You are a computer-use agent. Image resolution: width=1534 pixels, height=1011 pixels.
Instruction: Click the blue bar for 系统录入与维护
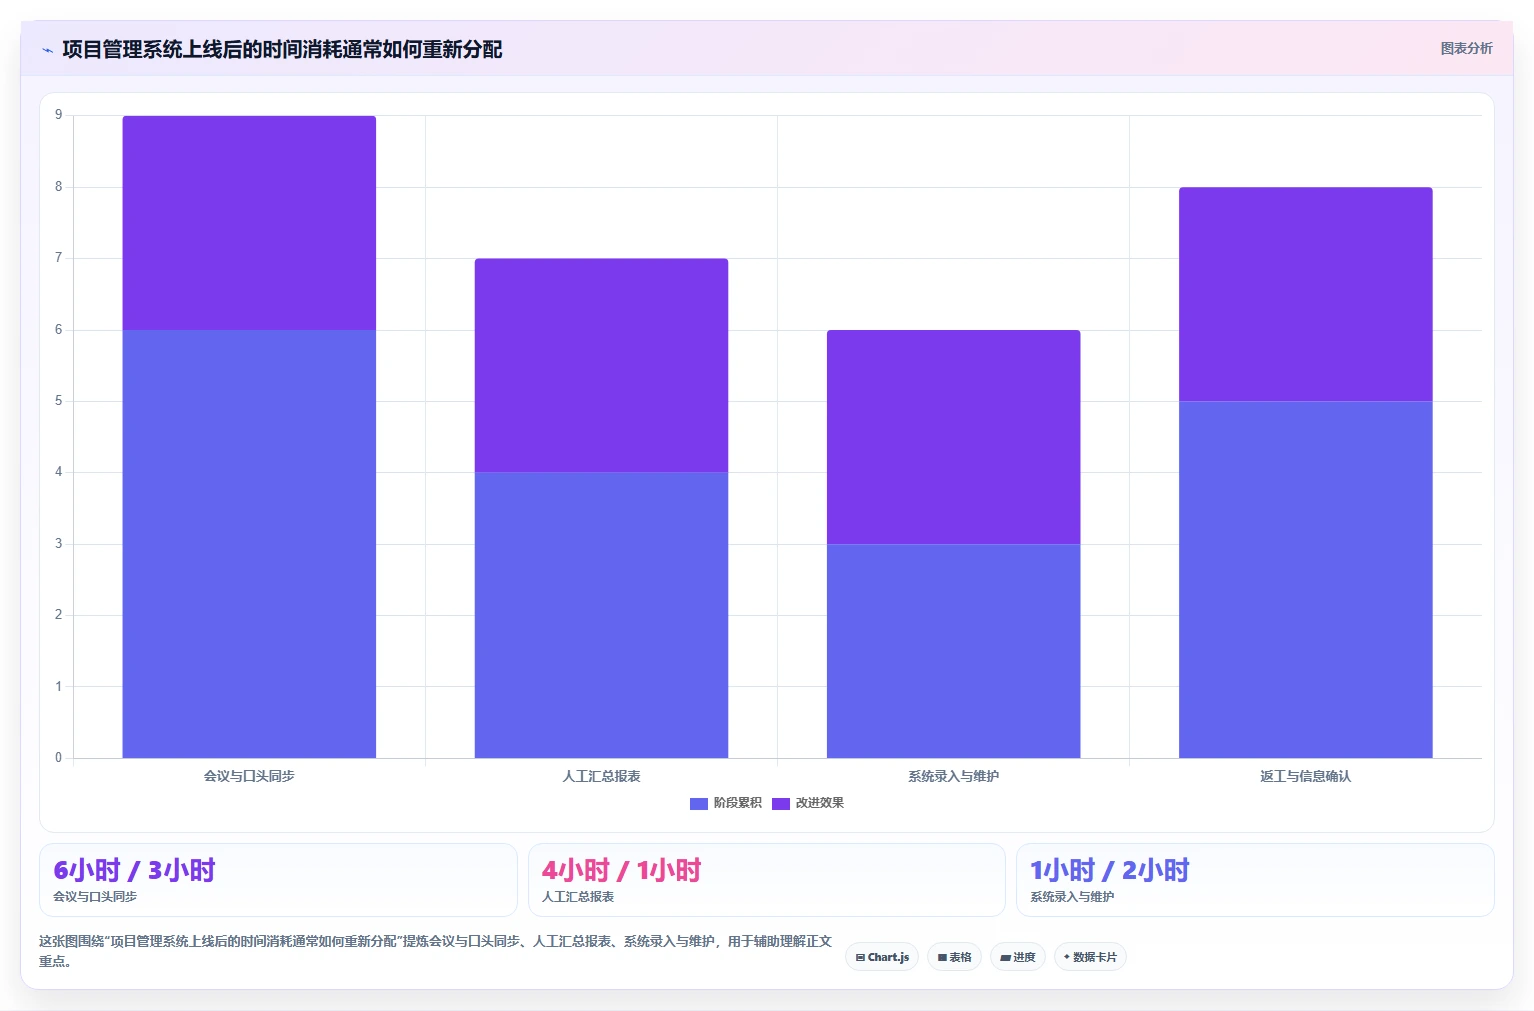953,651
